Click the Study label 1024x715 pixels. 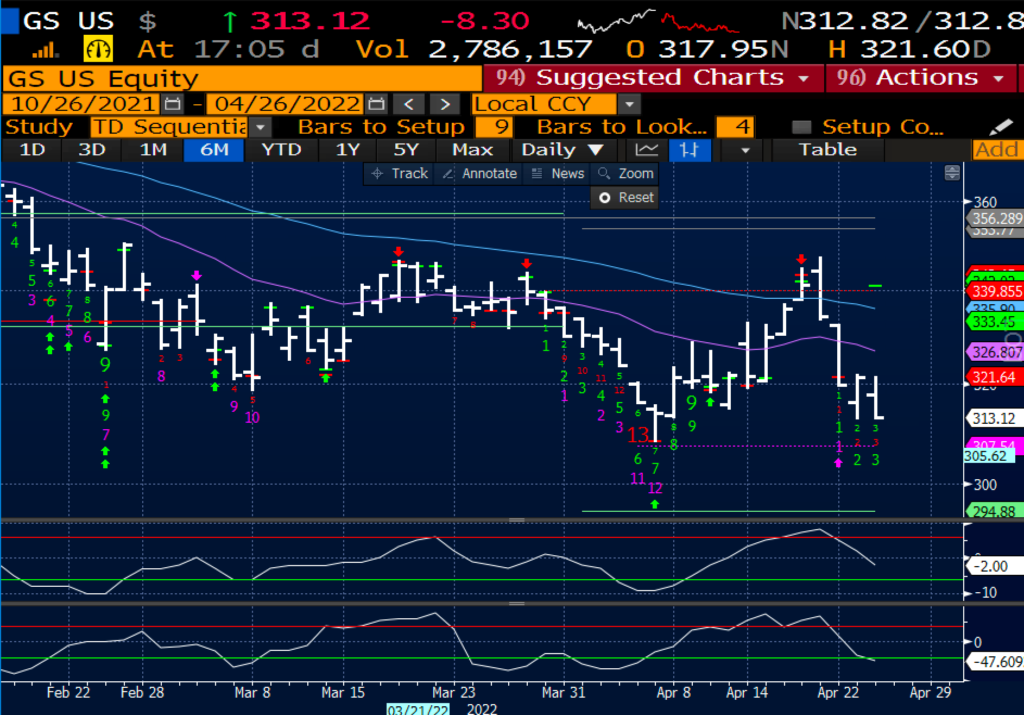coord(38,127)
